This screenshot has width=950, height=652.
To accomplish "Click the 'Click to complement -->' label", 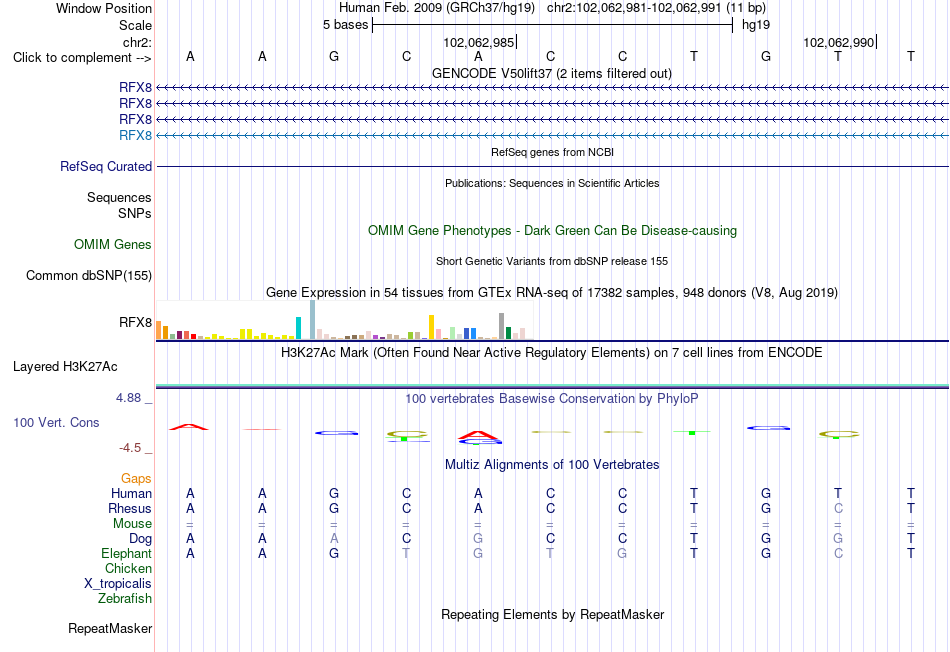I will pos(82,58).
